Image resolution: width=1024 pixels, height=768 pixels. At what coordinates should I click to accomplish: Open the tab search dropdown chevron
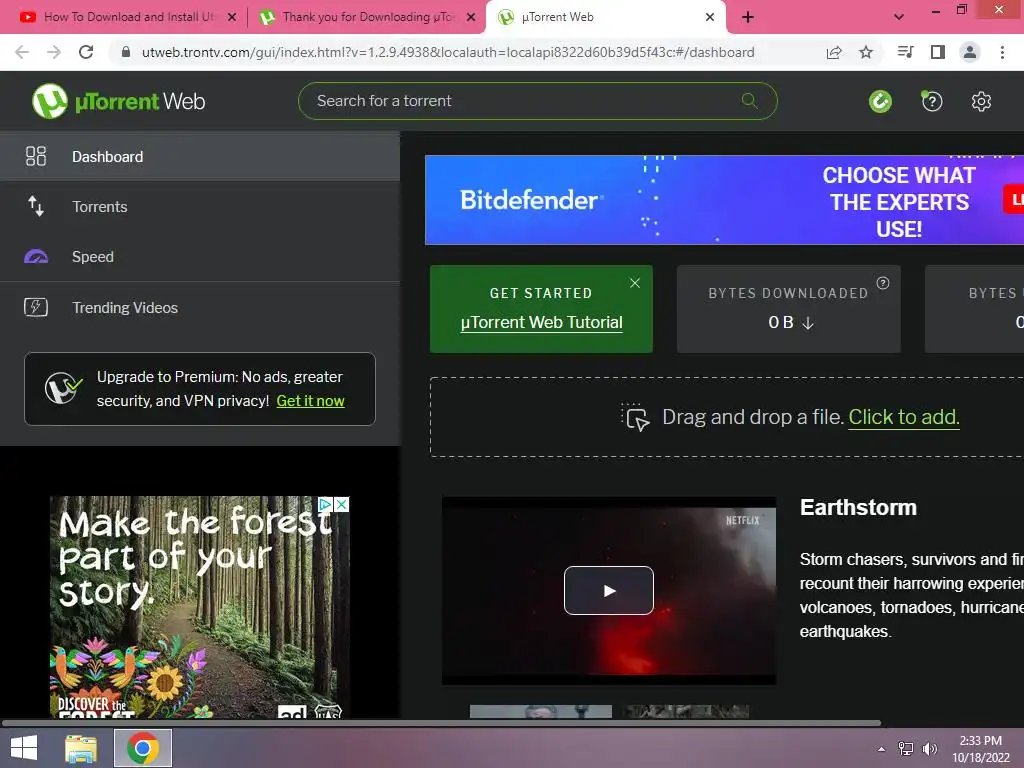(899, 17)
